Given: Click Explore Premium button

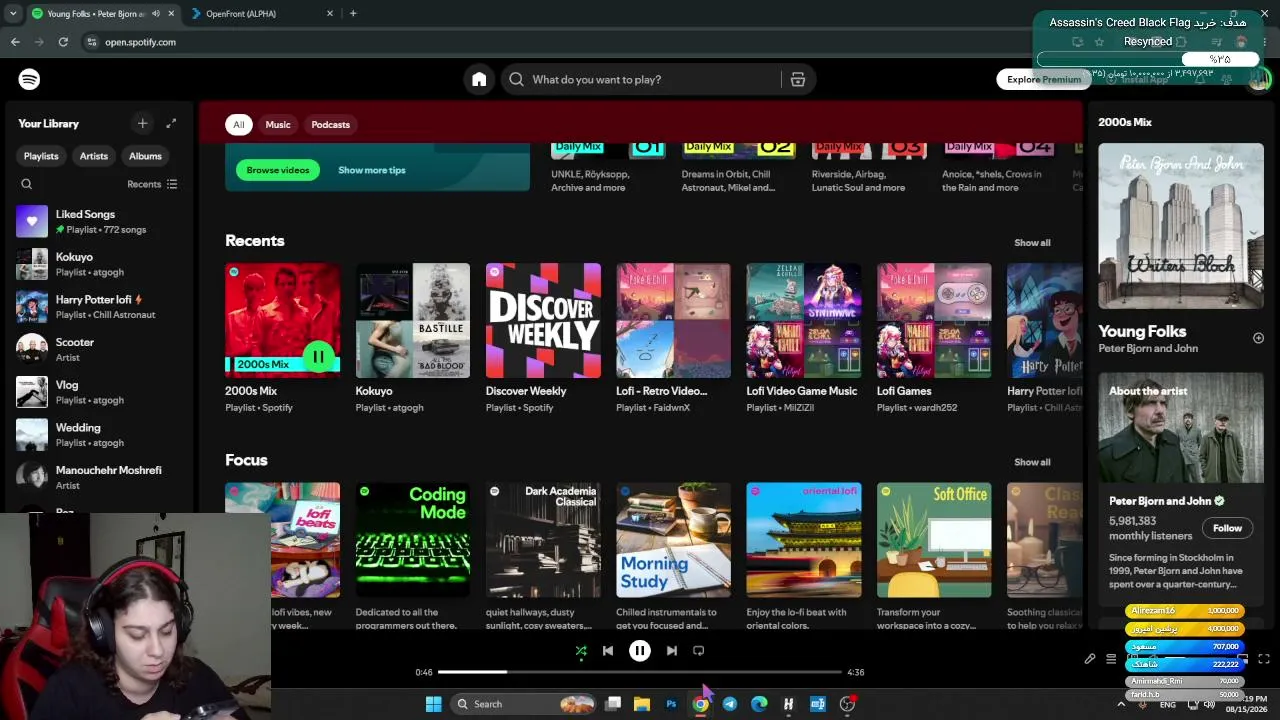Looking at the screenshot, I should (1044, 79).
